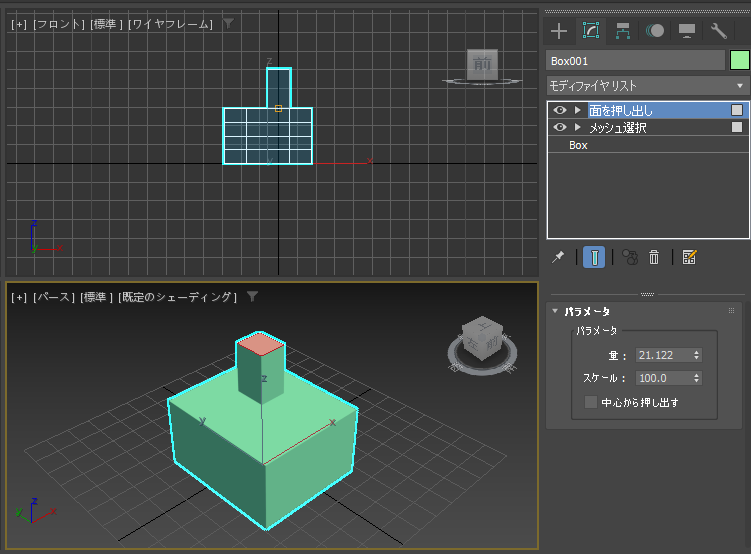
Task: Open the Create command panel tab
Action: [x=559, y=31]
